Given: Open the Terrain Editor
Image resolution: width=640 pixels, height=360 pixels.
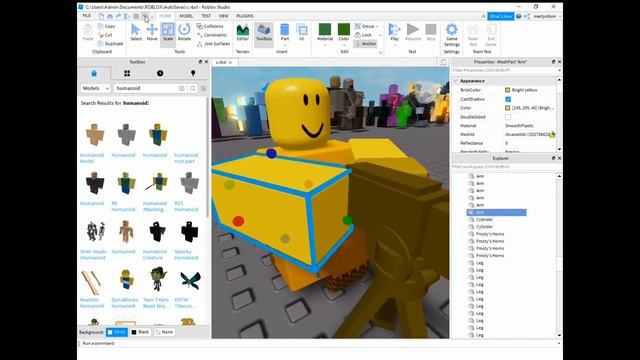Looking at the screenshot, I should pos(242,32).
